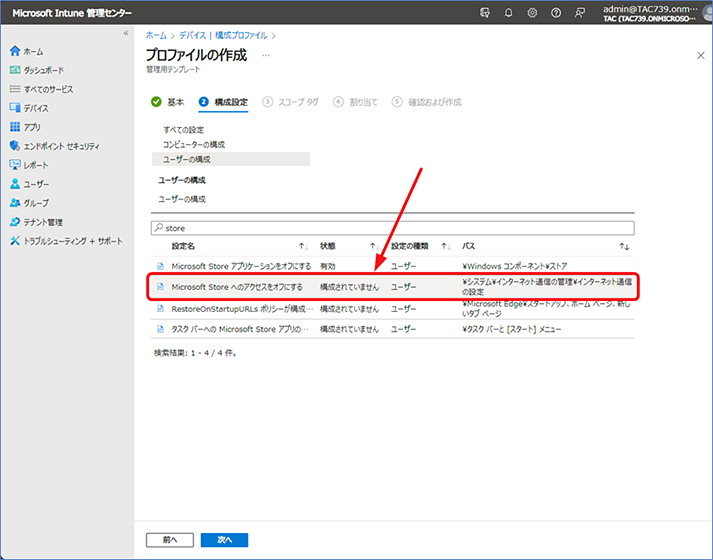Click 構成されていません in the RestoreOnStartupURLs row
The width and height of the screenshot is (713, 560).
349,309
